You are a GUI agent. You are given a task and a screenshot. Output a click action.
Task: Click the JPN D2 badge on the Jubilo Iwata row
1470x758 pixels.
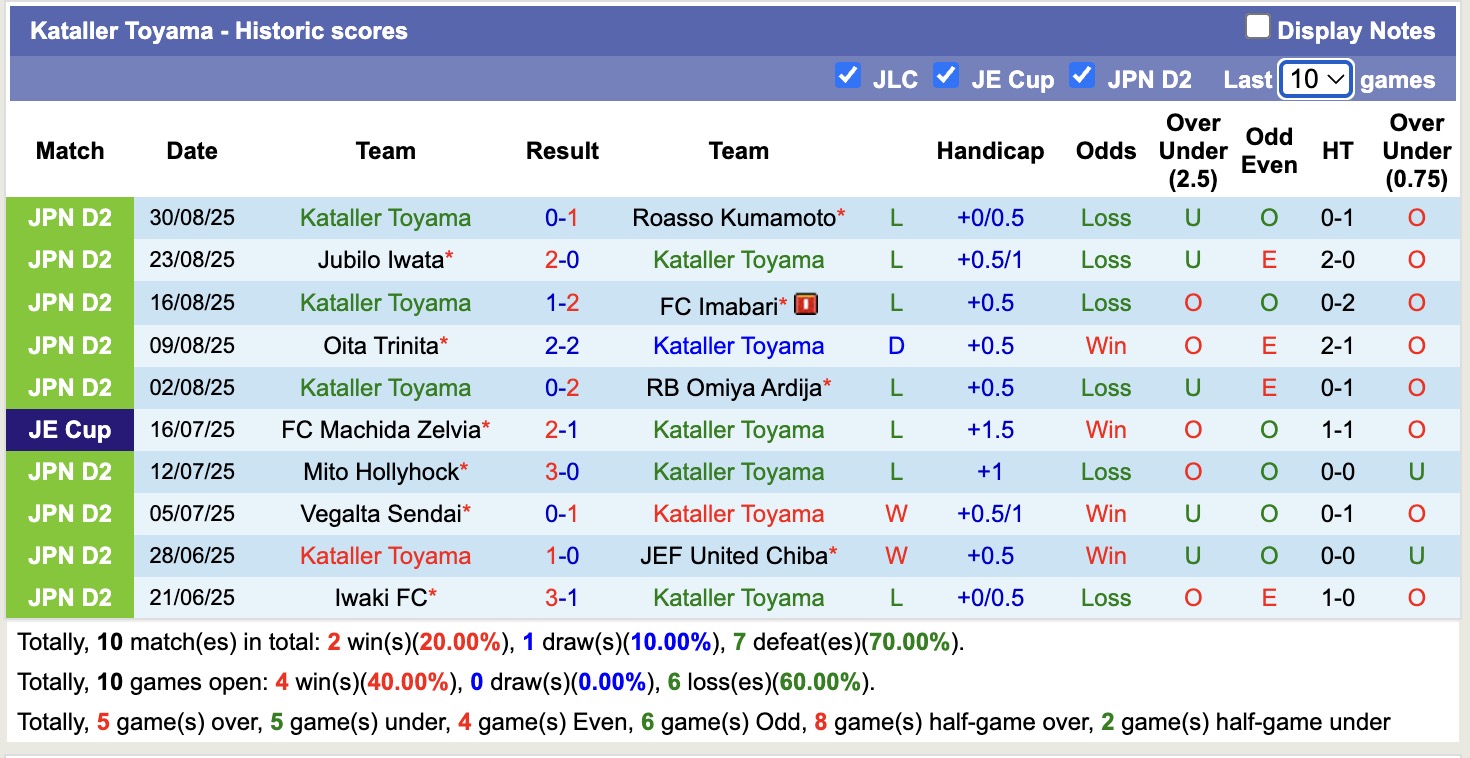pos(68,260)
